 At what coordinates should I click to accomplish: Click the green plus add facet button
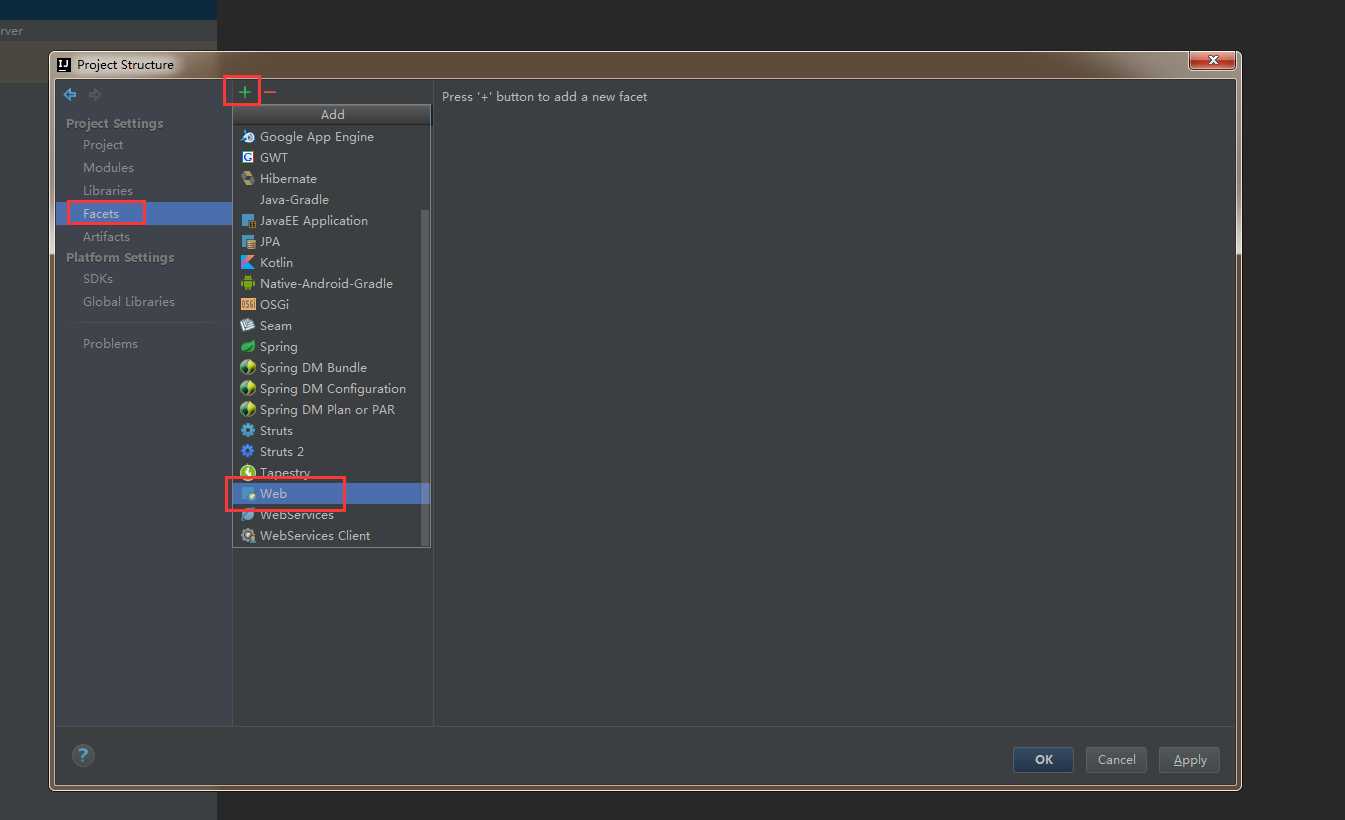[244, 92]
